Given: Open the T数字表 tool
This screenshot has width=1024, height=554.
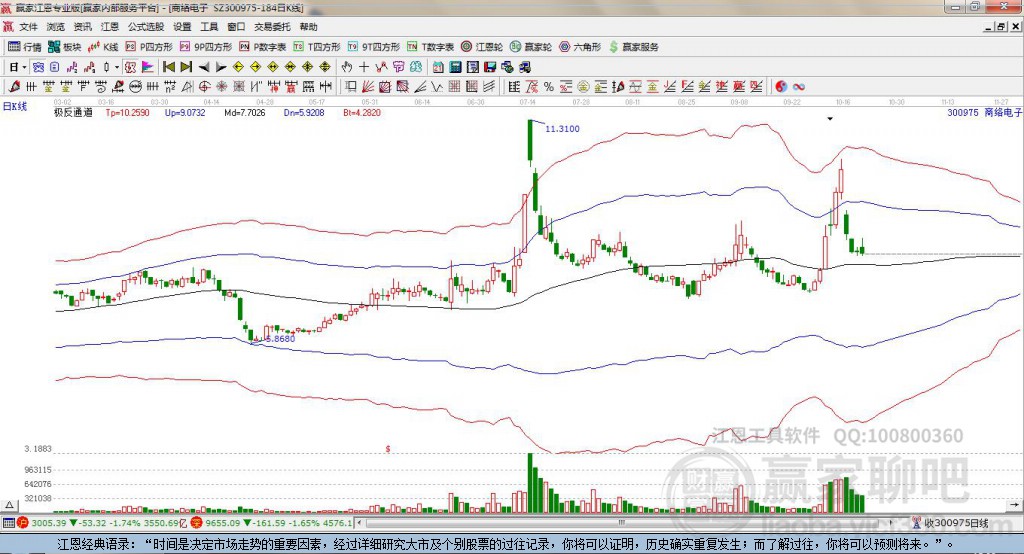Looking at the screenshot, I should (430, 47).
